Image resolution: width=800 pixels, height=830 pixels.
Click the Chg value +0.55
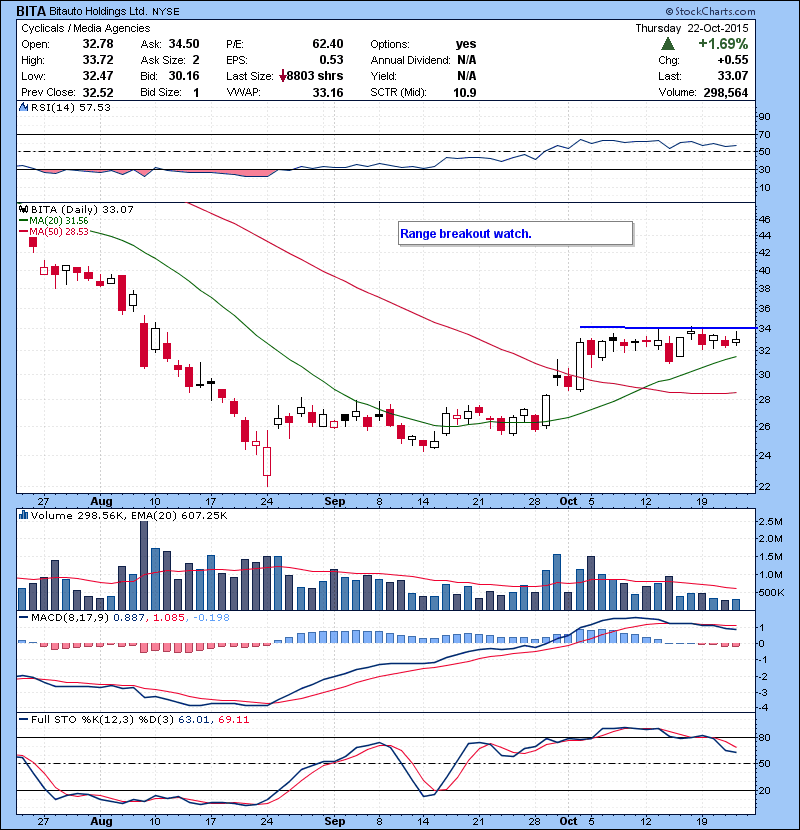(x=733, y=60)
